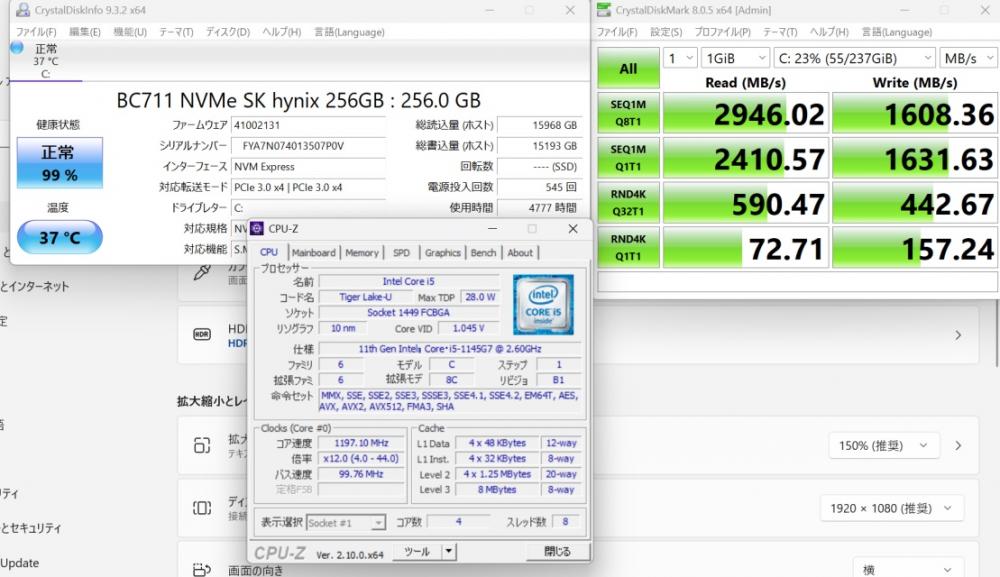Viewport: 1000px width, 577px height.
Task: Switch to the About tab in CPU-Z
Action: click(520, 252)
